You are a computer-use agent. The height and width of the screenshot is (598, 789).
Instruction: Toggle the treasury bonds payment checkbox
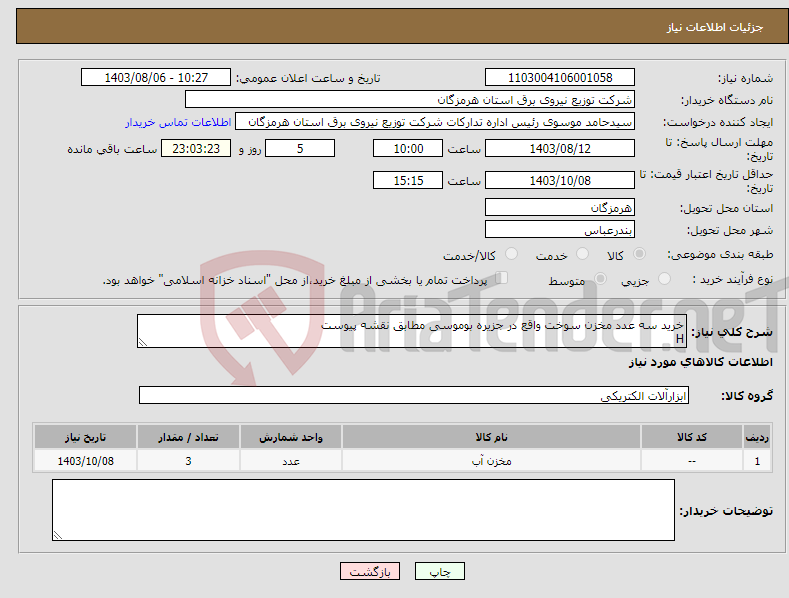501,278
